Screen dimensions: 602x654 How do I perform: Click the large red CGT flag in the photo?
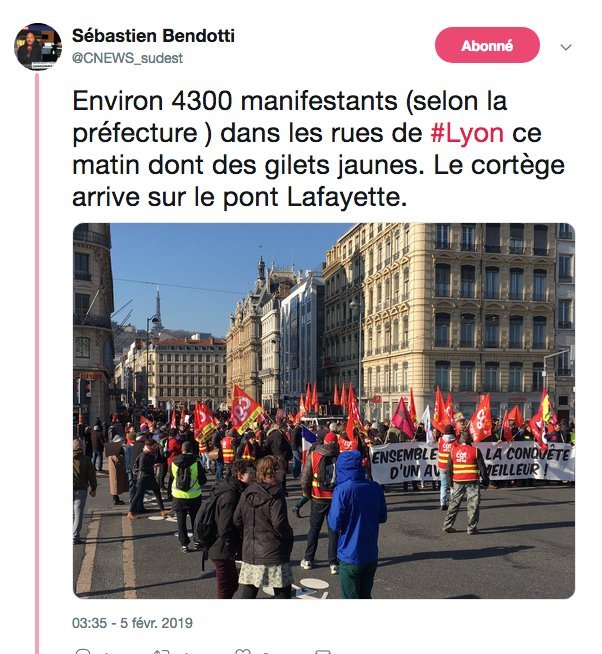(244, 408)
